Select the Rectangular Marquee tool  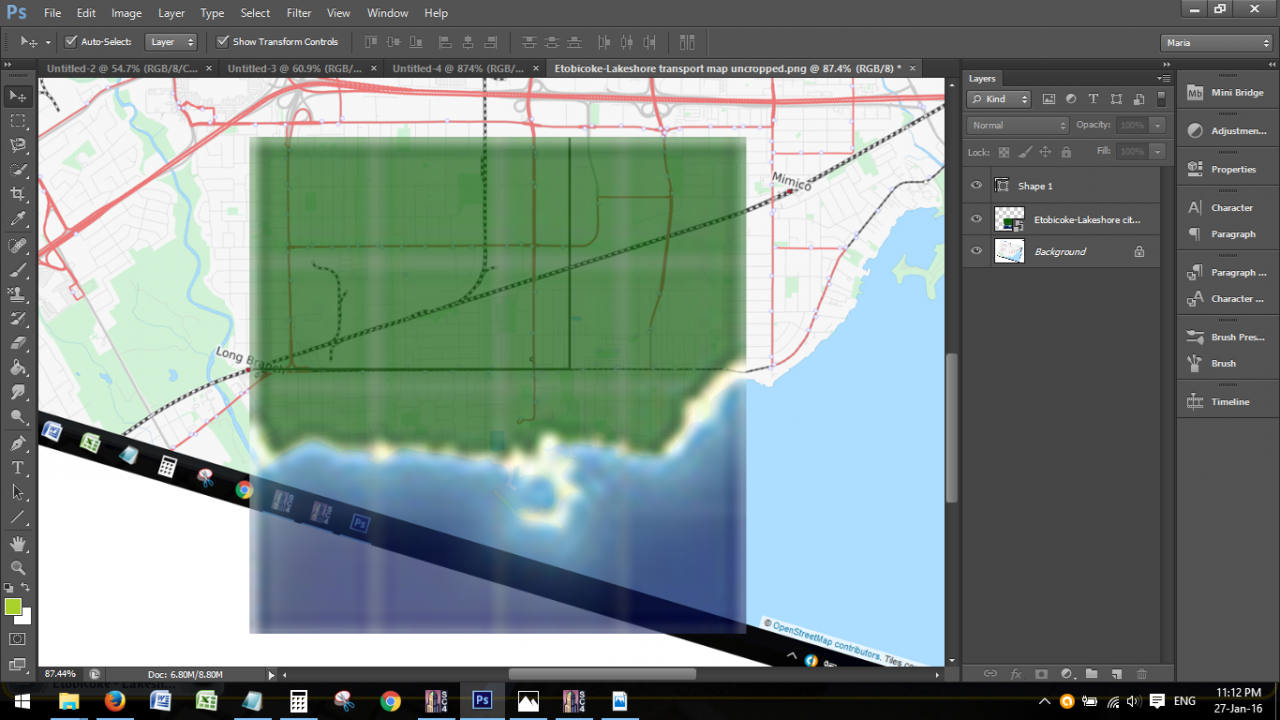[18, 121]
